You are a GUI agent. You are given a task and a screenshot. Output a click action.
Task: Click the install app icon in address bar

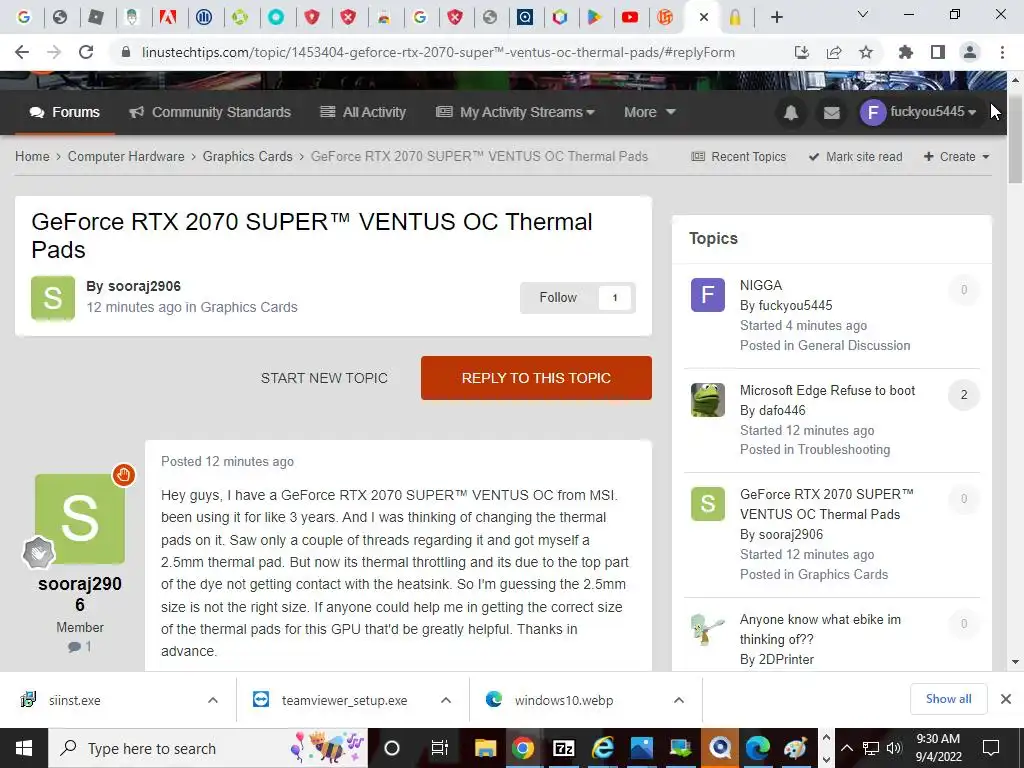(801, 52)
